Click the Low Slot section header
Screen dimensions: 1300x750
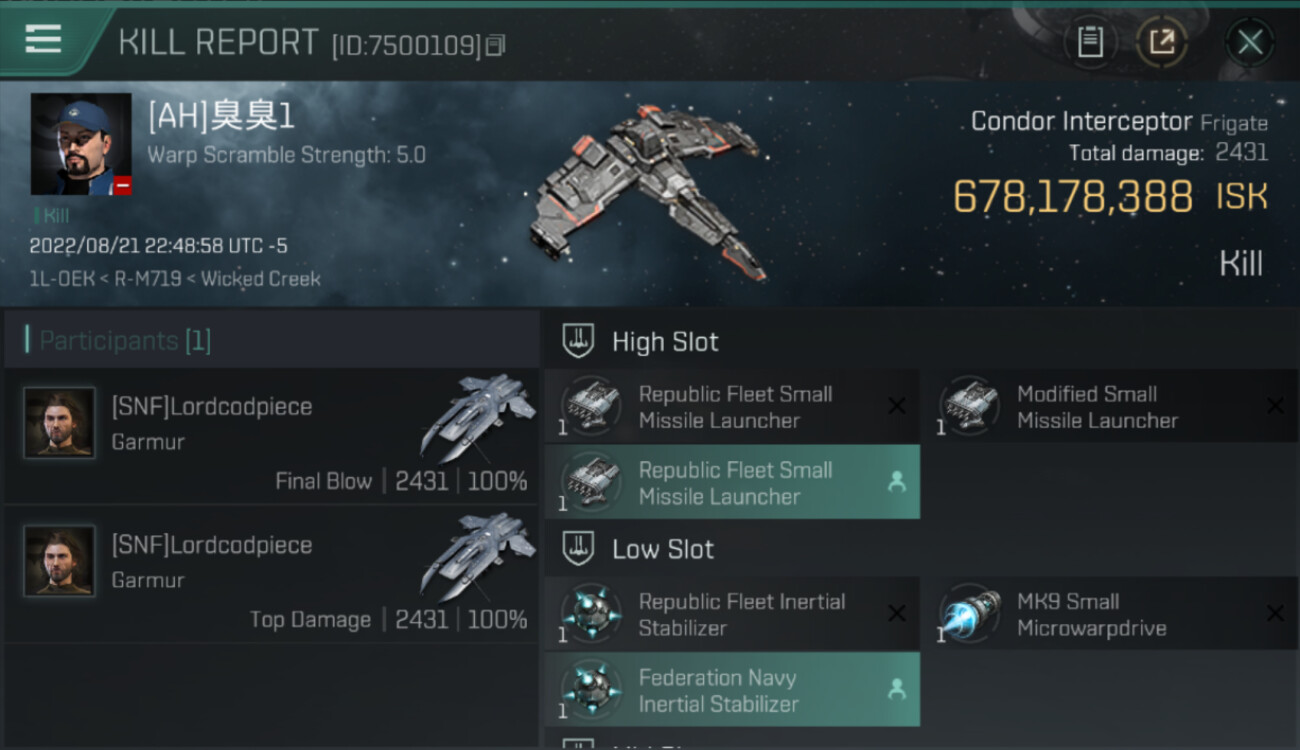tap(663, 549)
